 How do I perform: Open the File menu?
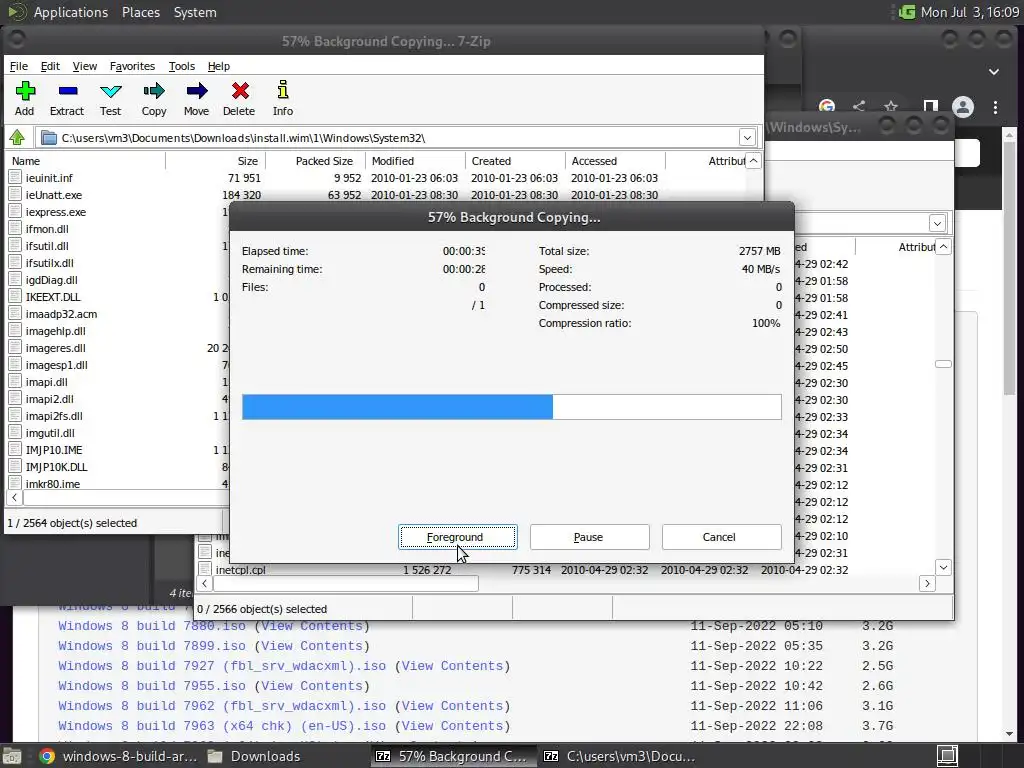(x=18, y=66)
